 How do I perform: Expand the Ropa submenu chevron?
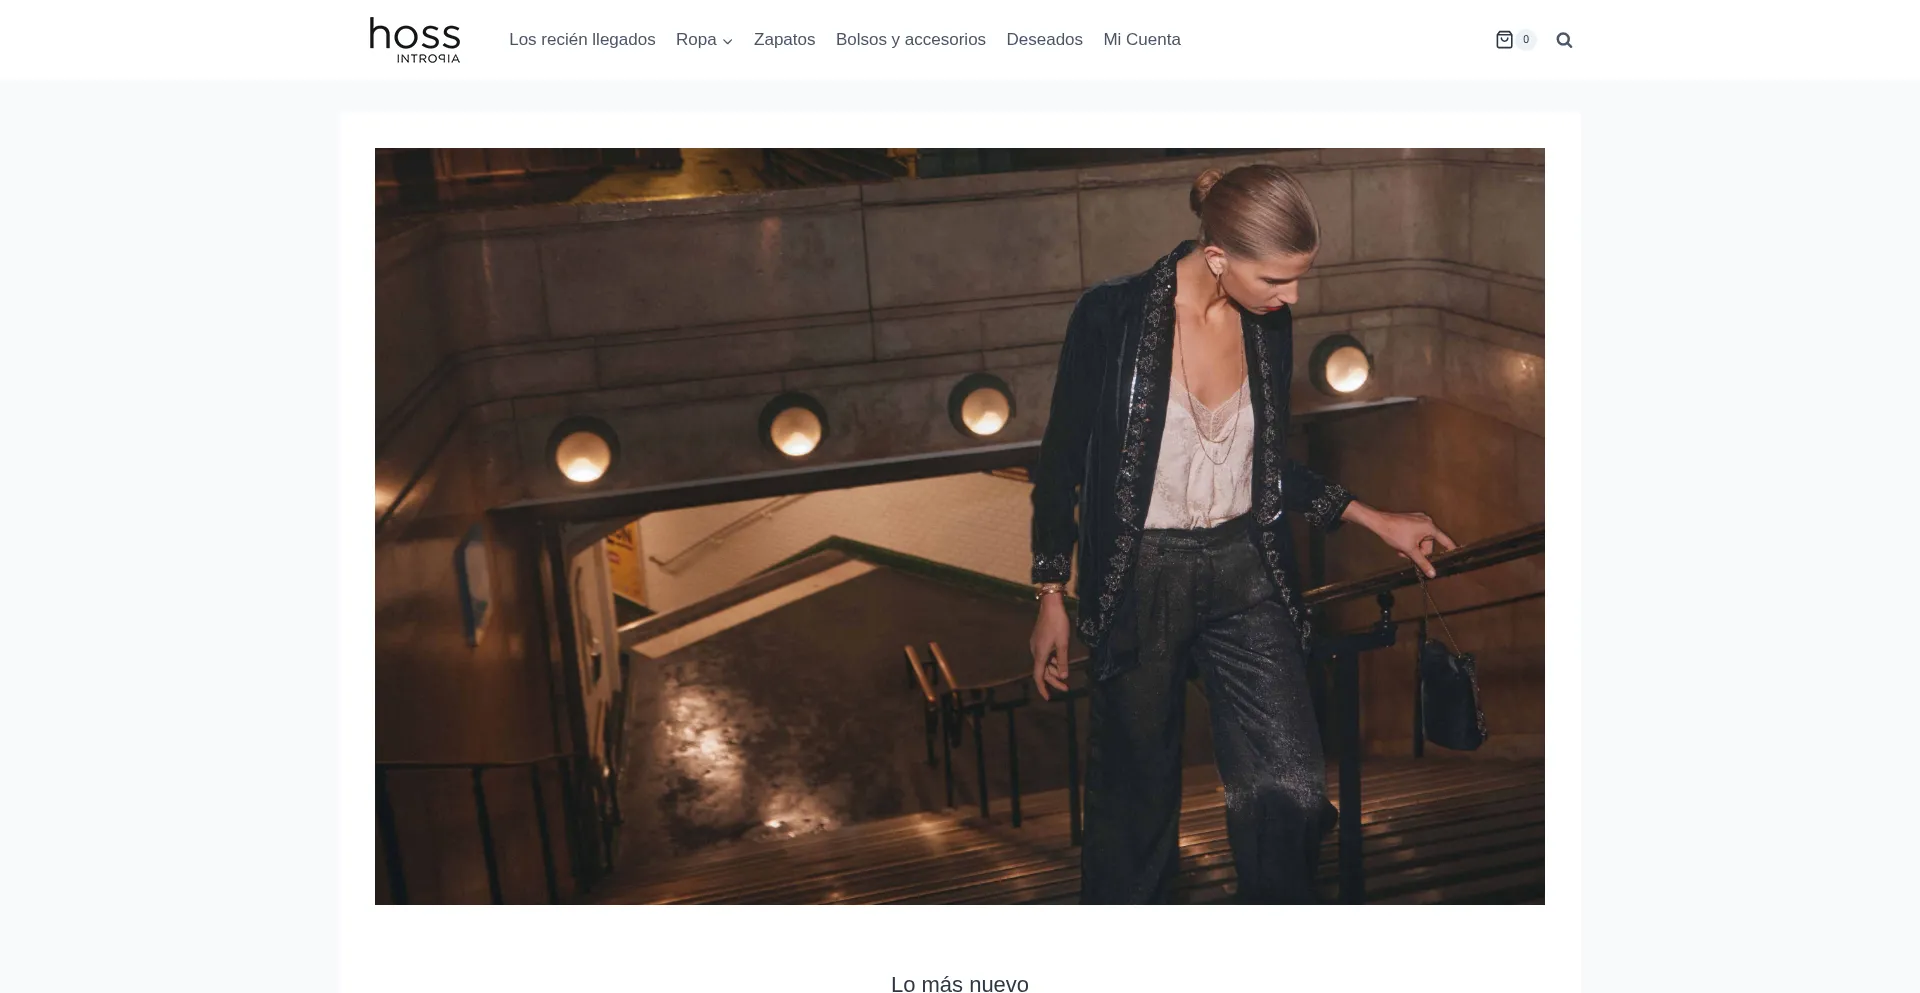tap(728, 41)
